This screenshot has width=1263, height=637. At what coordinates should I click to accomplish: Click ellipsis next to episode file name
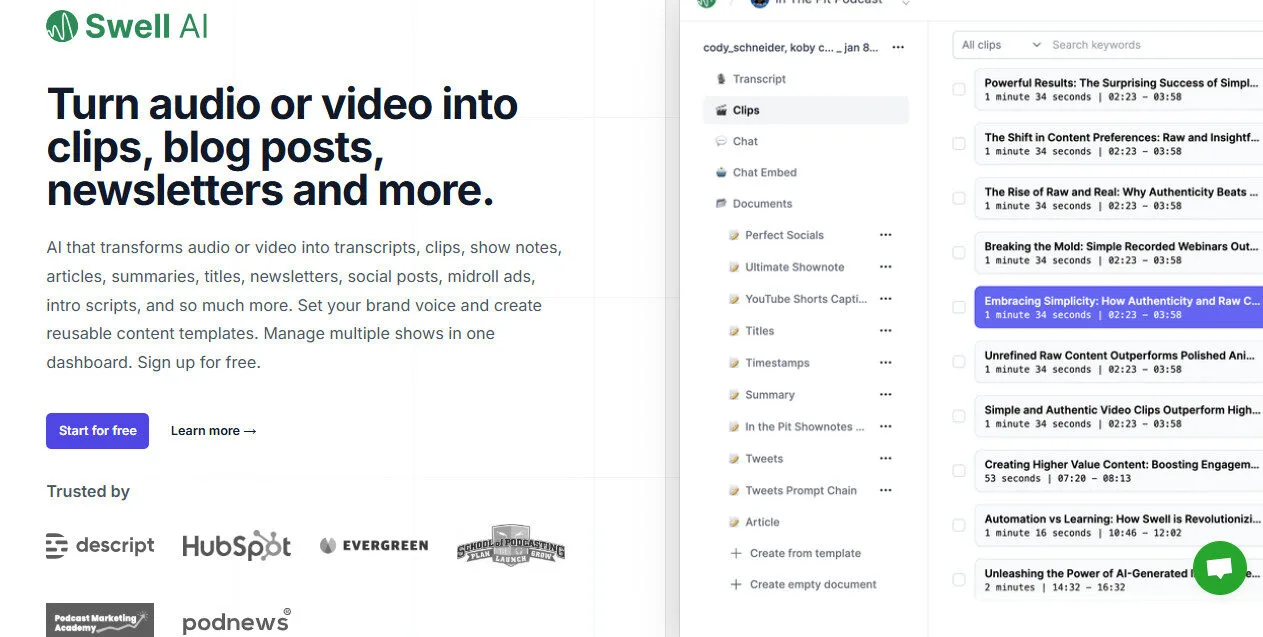(x=898, y=47)
